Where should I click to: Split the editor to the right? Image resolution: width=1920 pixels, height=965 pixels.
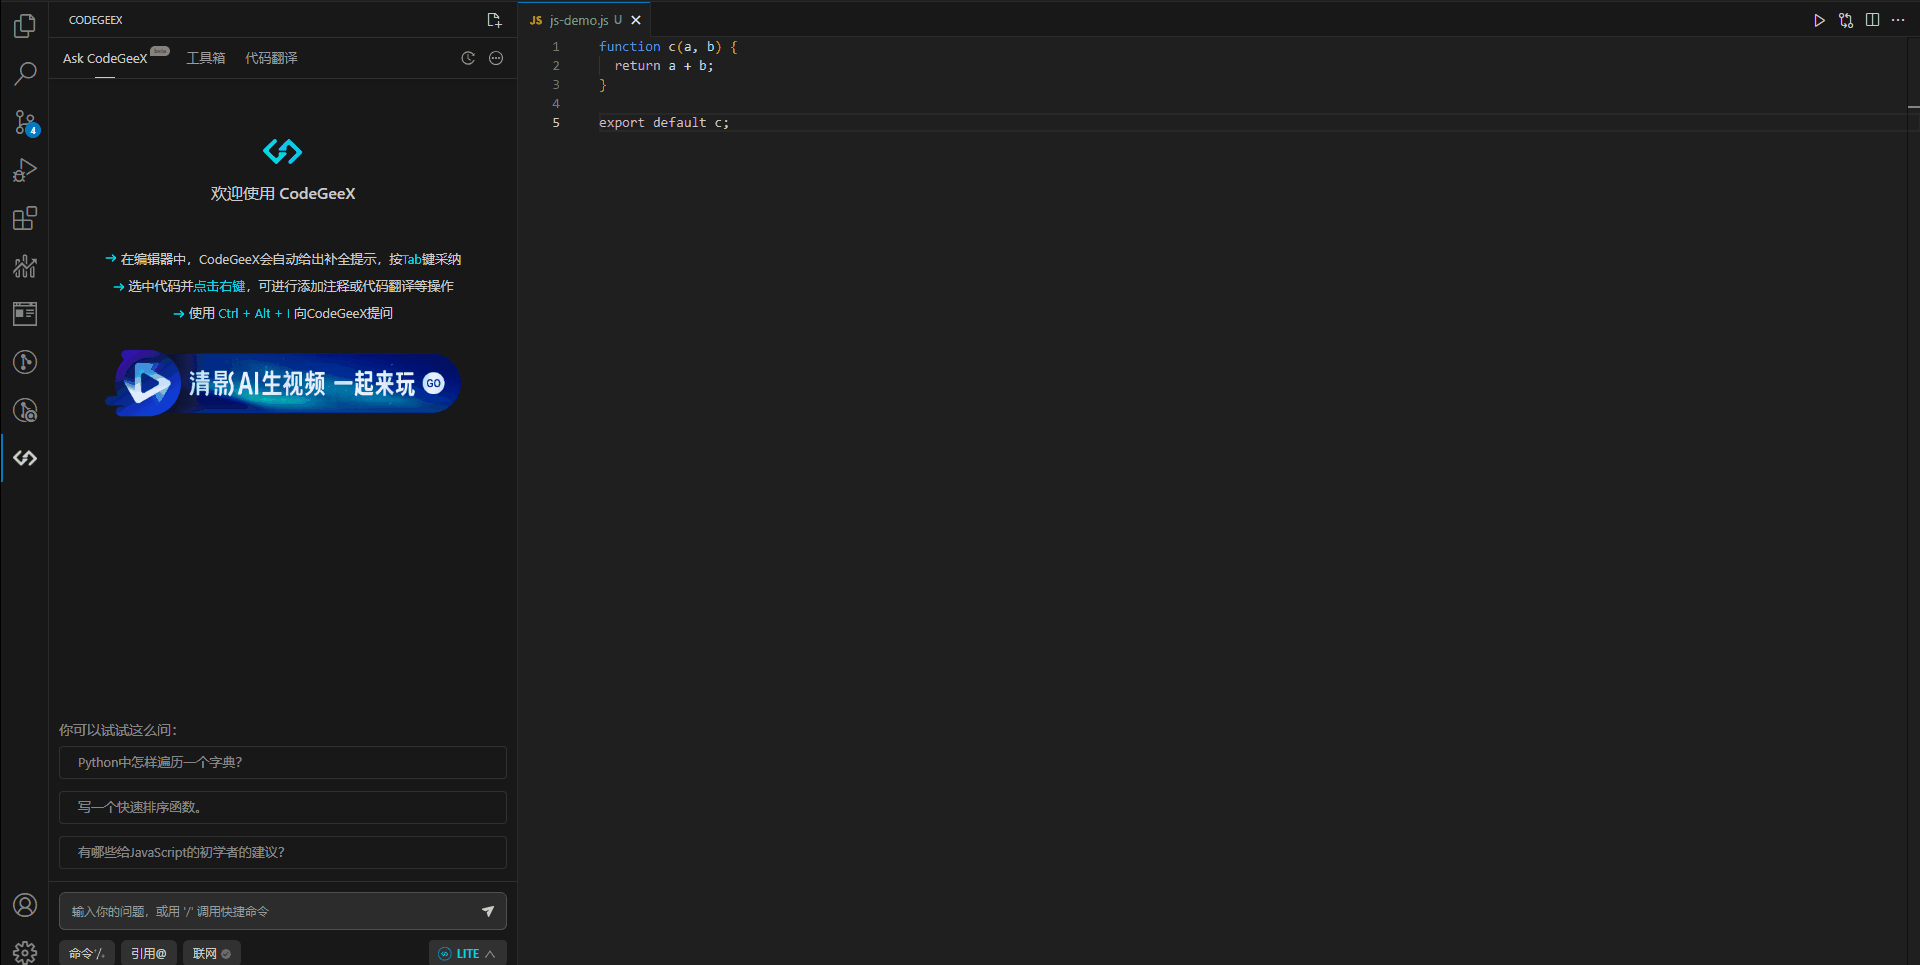point(1872,20)
